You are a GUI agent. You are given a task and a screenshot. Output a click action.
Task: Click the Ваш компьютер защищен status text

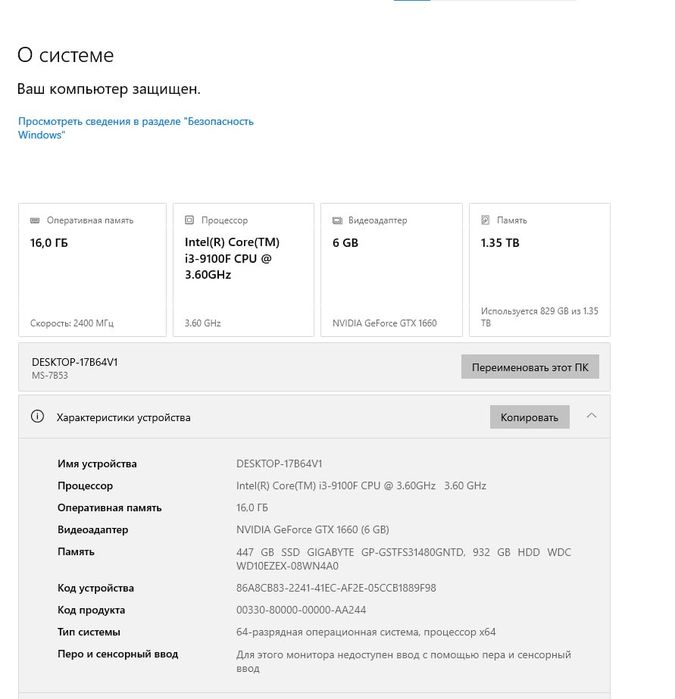(109, 89)
